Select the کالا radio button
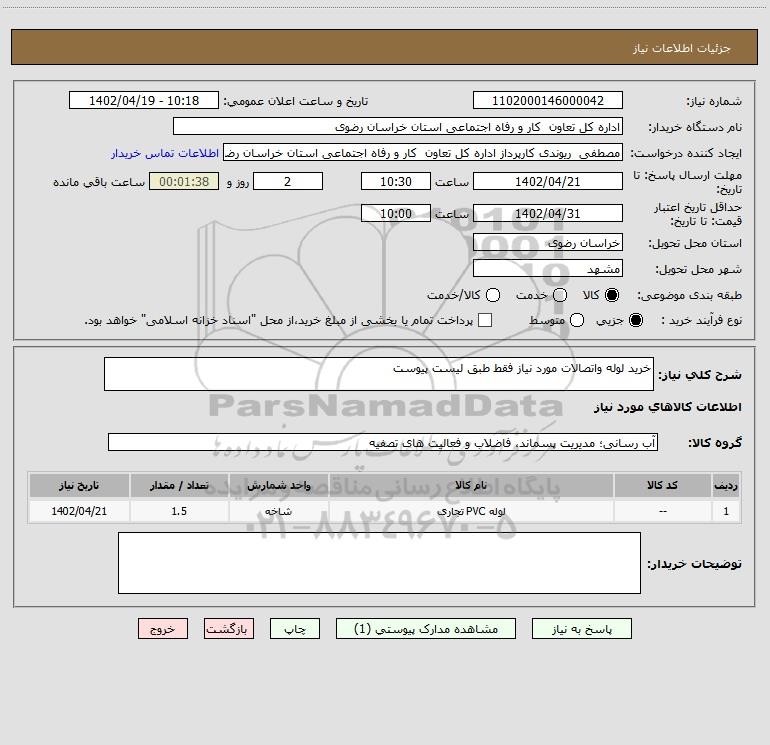Viewport: 770px width, 745px height. point(612,295)
